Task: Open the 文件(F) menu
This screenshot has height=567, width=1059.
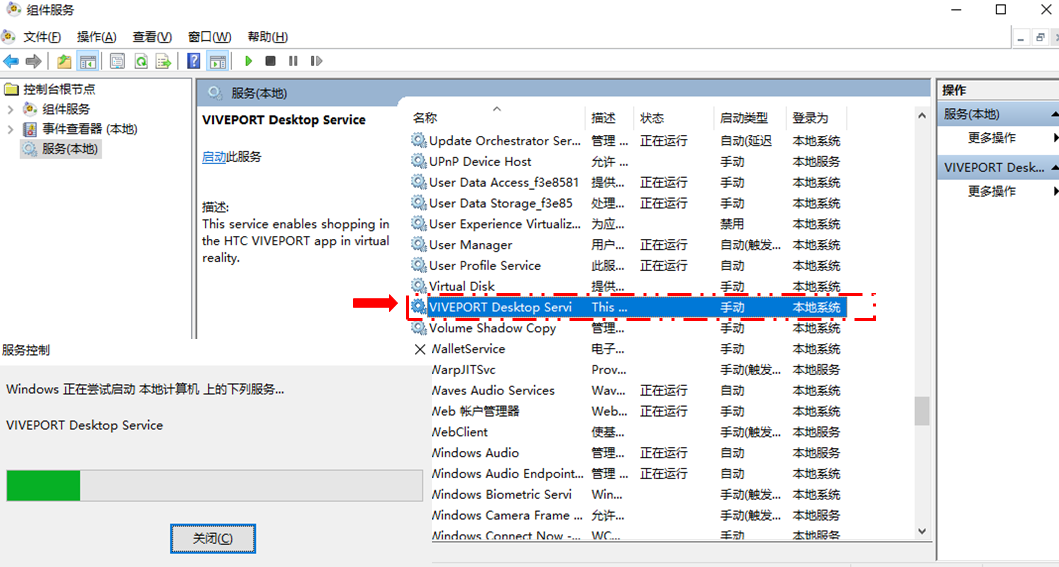Action: click(x=42, y=37)
